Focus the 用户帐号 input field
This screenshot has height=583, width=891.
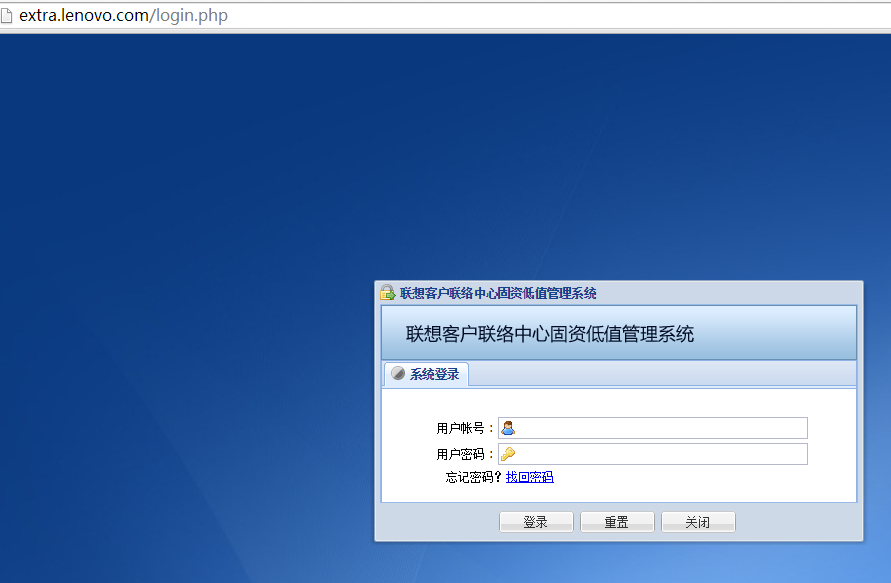point(652,428)
